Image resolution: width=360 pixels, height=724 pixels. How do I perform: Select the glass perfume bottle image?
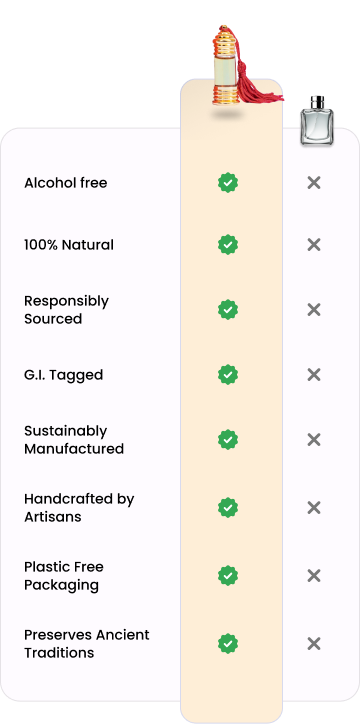(317, 121)
